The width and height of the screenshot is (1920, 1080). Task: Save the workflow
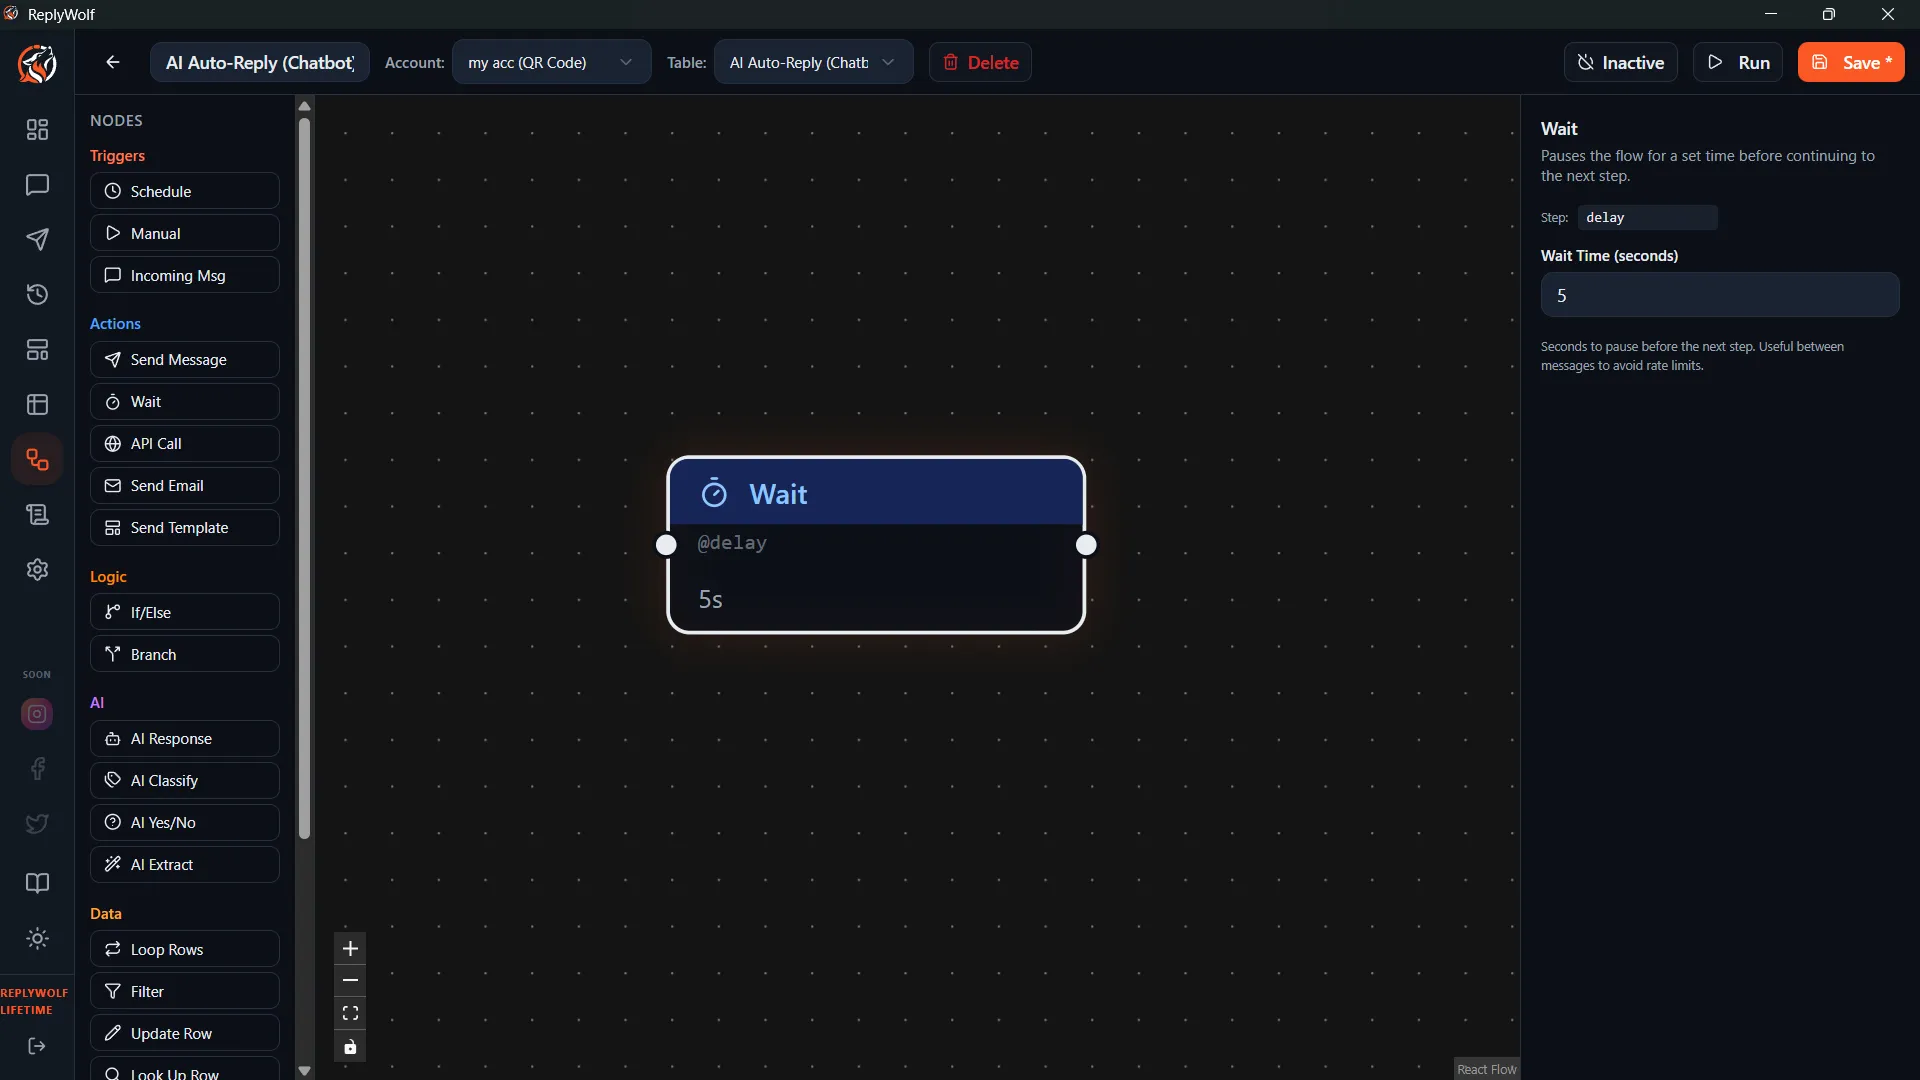1851,62
